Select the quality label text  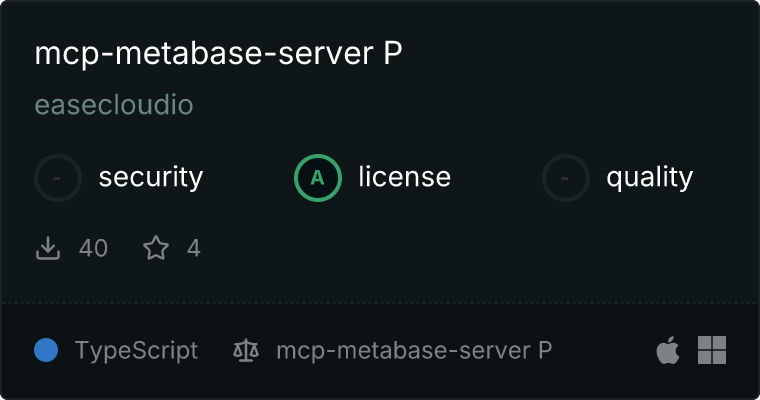coord(649,177)
